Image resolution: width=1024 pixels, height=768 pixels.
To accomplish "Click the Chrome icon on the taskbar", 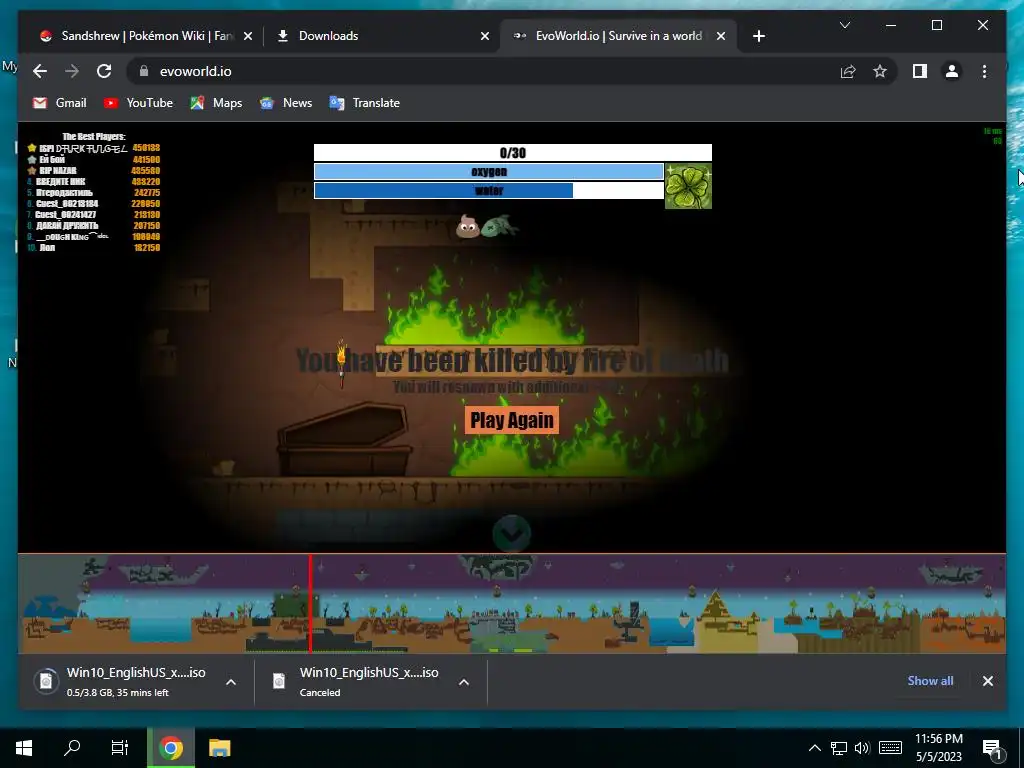I will [170, 748].
